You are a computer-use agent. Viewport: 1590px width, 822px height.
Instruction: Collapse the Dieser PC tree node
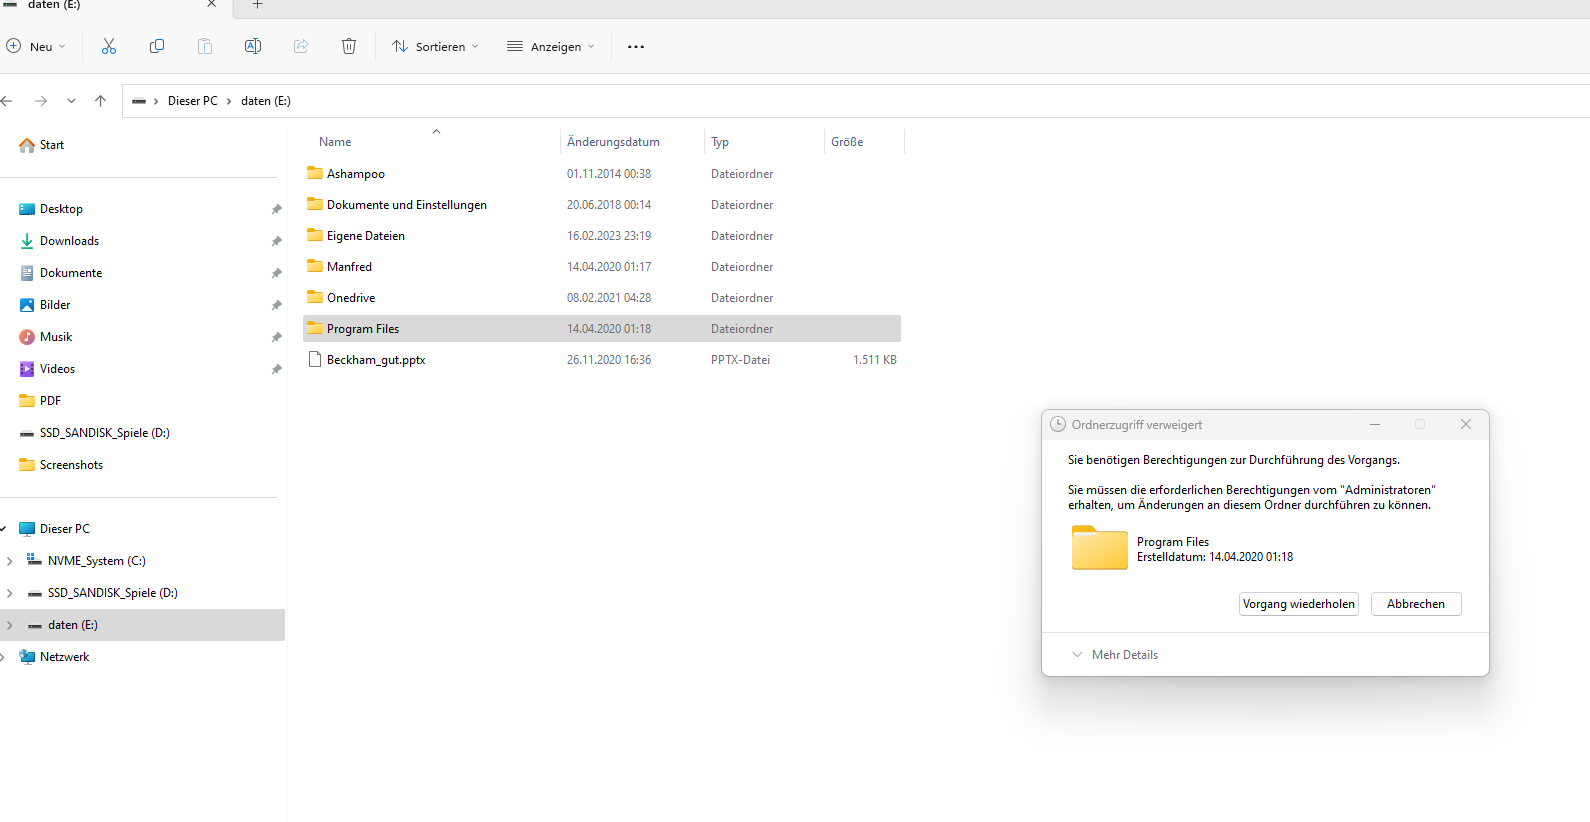tap(3, 529)
